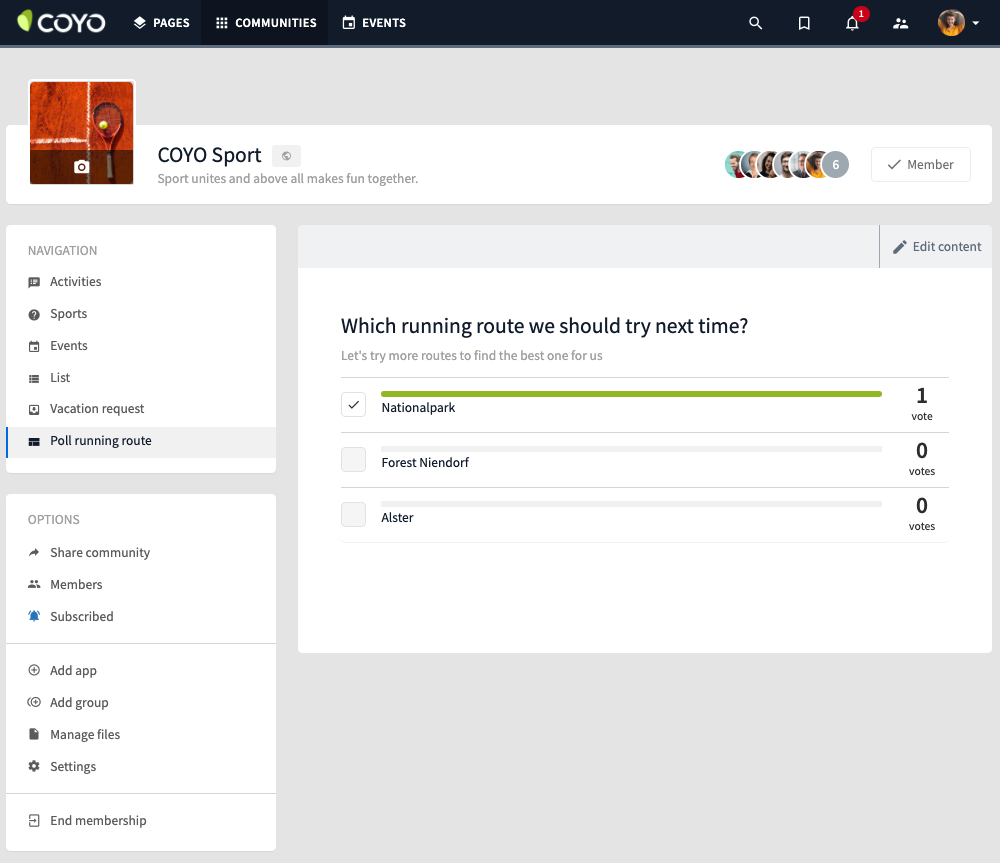1000x863 pixels.
Task: Click the Alster option label
Action: click(397, 517)
